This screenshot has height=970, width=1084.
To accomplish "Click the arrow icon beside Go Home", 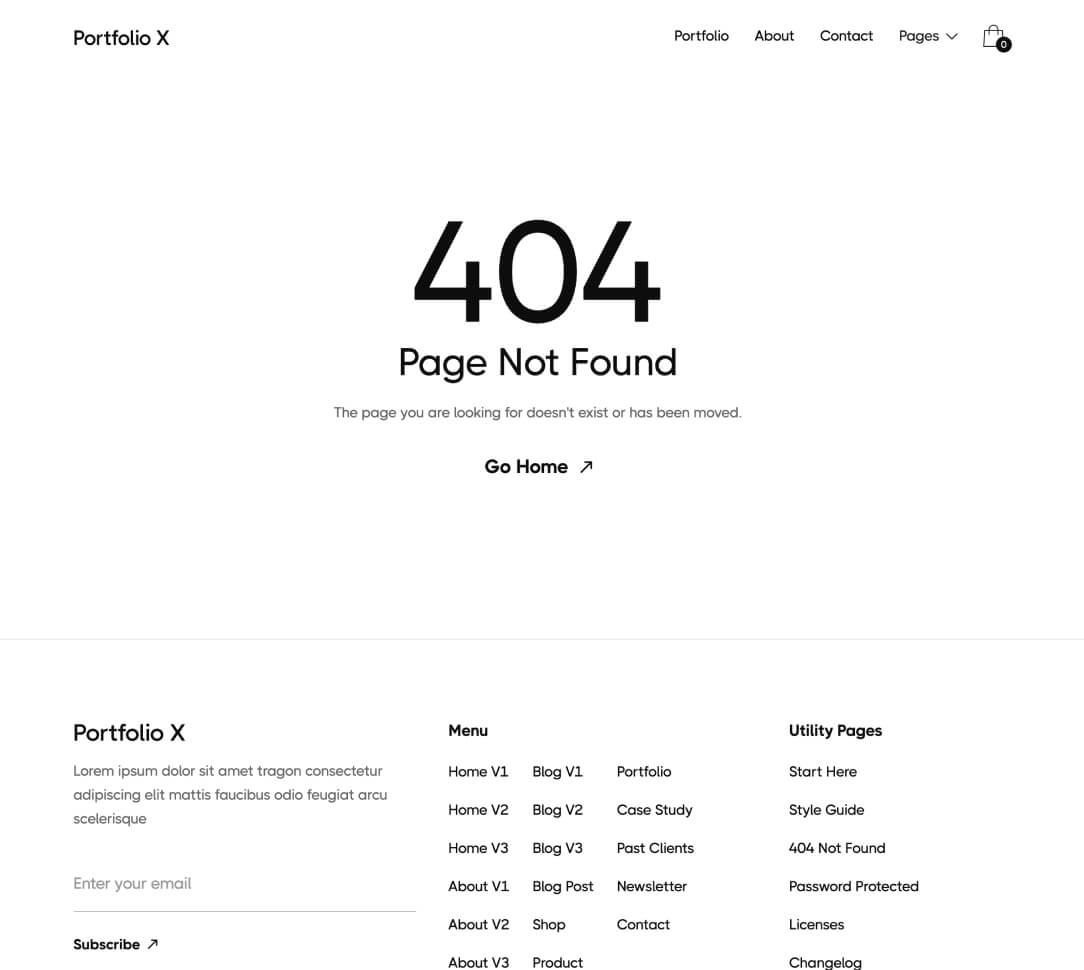I will coord(586,466).
